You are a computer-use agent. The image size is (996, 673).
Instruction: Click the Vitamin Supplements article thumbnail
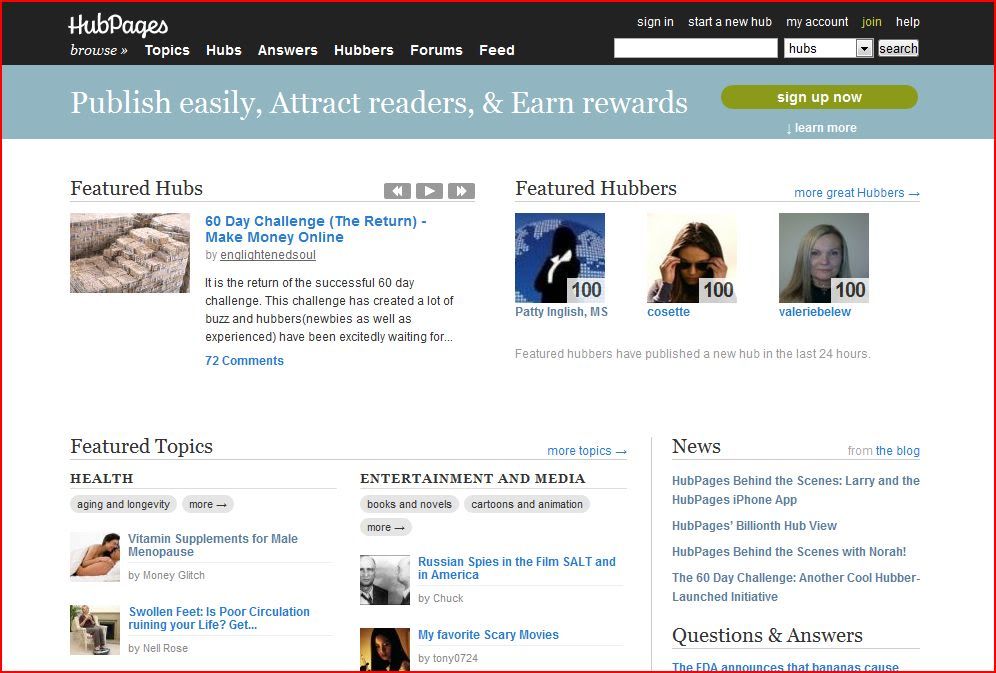click(95, 557)
